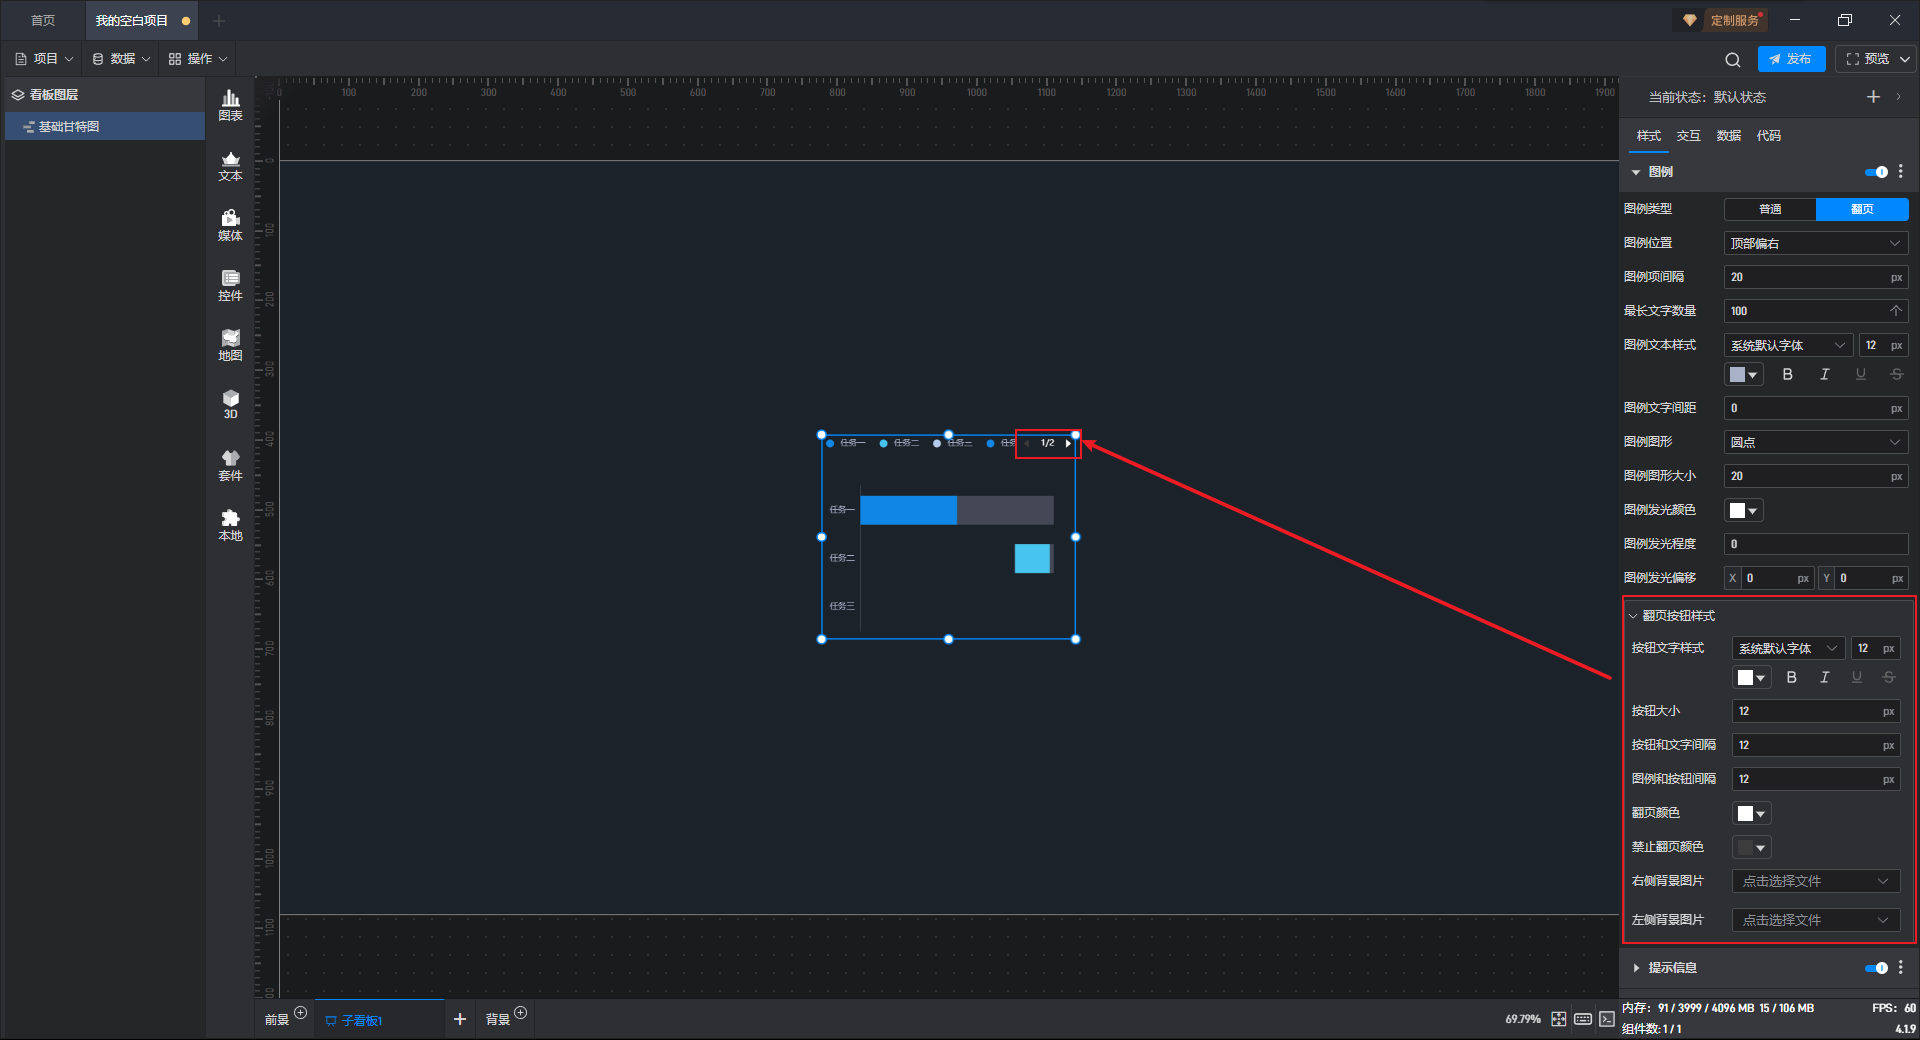The image size is (1920, 1040).
Task: Open 禁止翻页颜色 color swatch
Action: point(1752,847)
